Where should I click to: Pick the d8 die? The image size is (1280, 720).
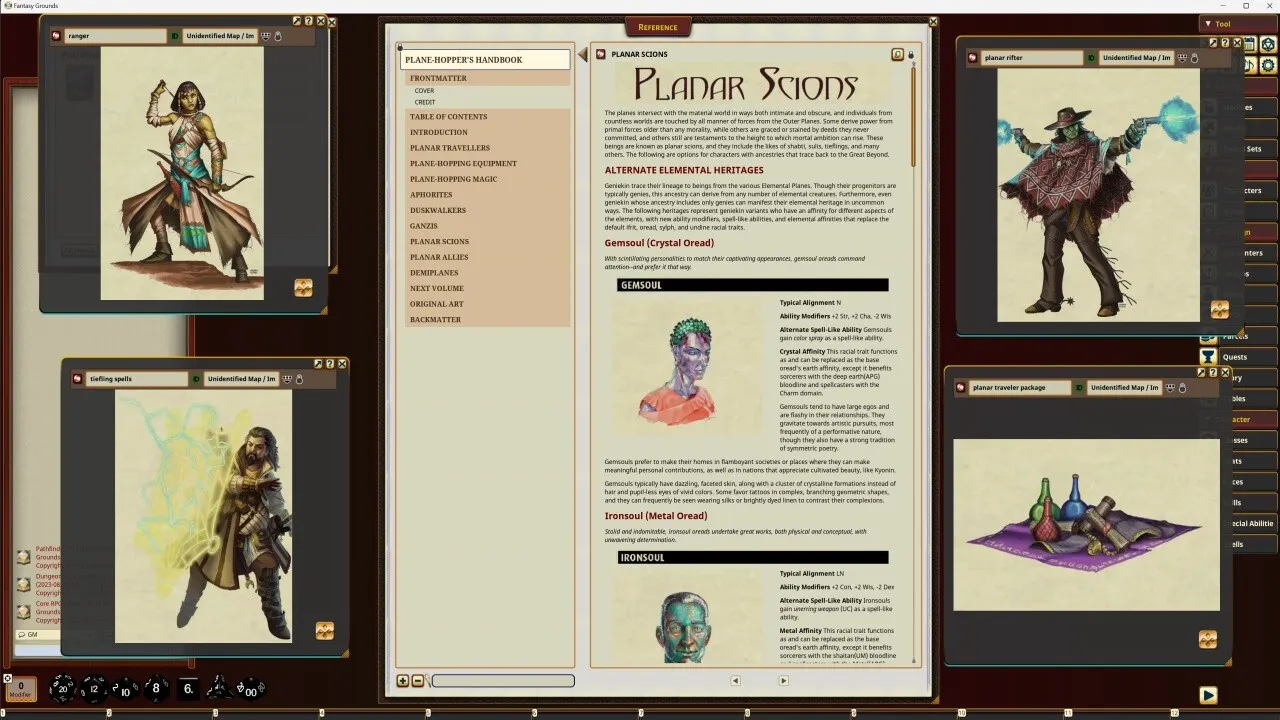156,688
